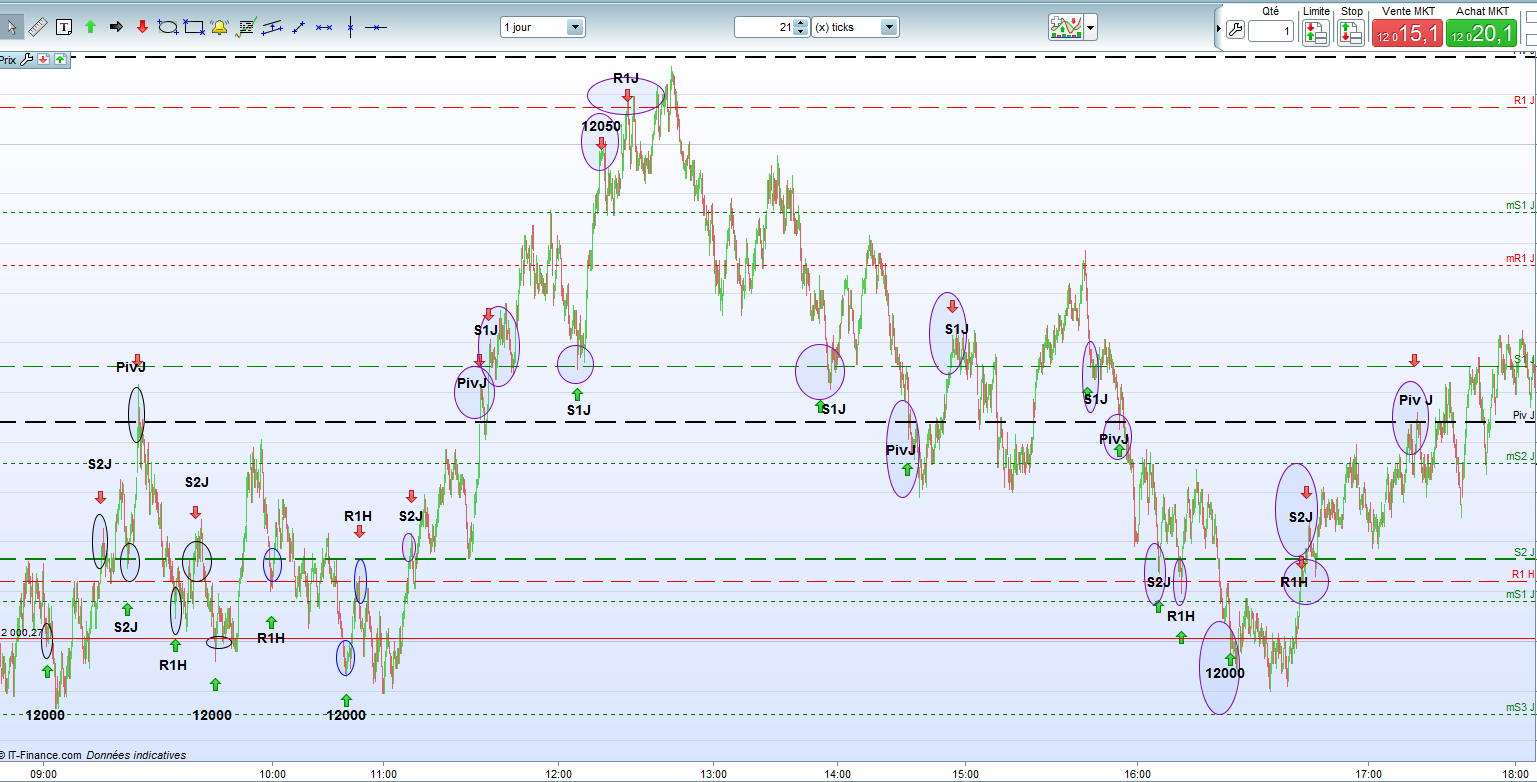1537x782 pixels.
Task: Place a Stop order
Action: click(x=1351, y=31)
